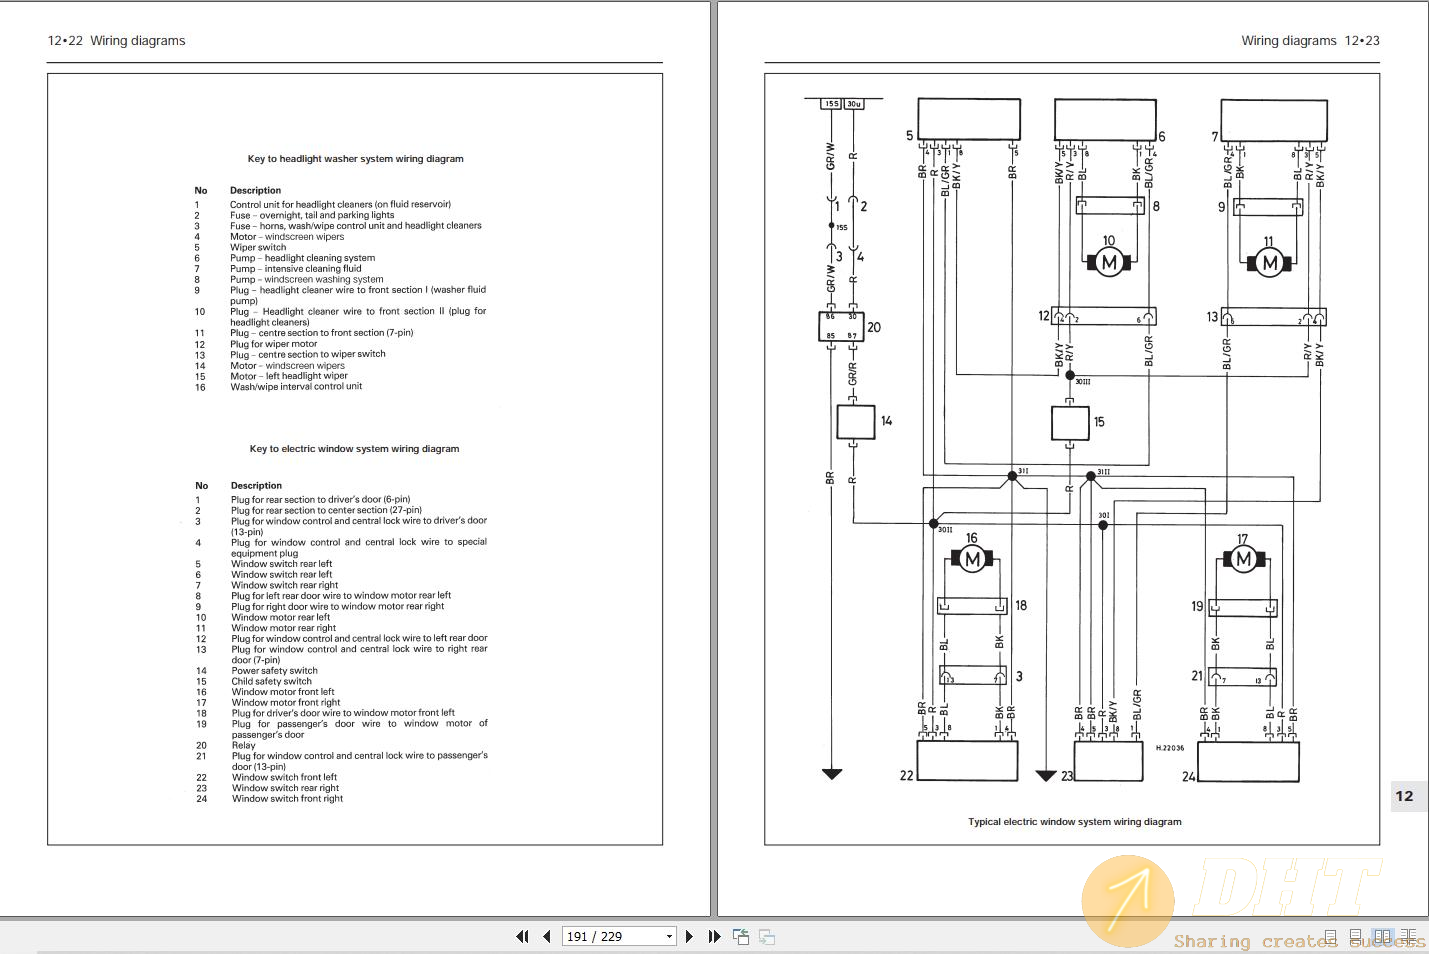The image size is (1429, 954).
Task: Click 'Wiper switch' entry in headlight key
Action: click(x=258, y=247)
